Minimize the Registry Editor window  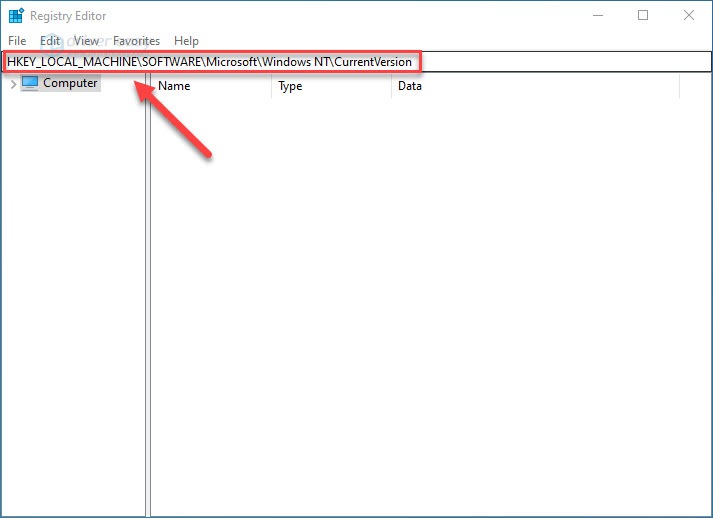tap(598, 15)
